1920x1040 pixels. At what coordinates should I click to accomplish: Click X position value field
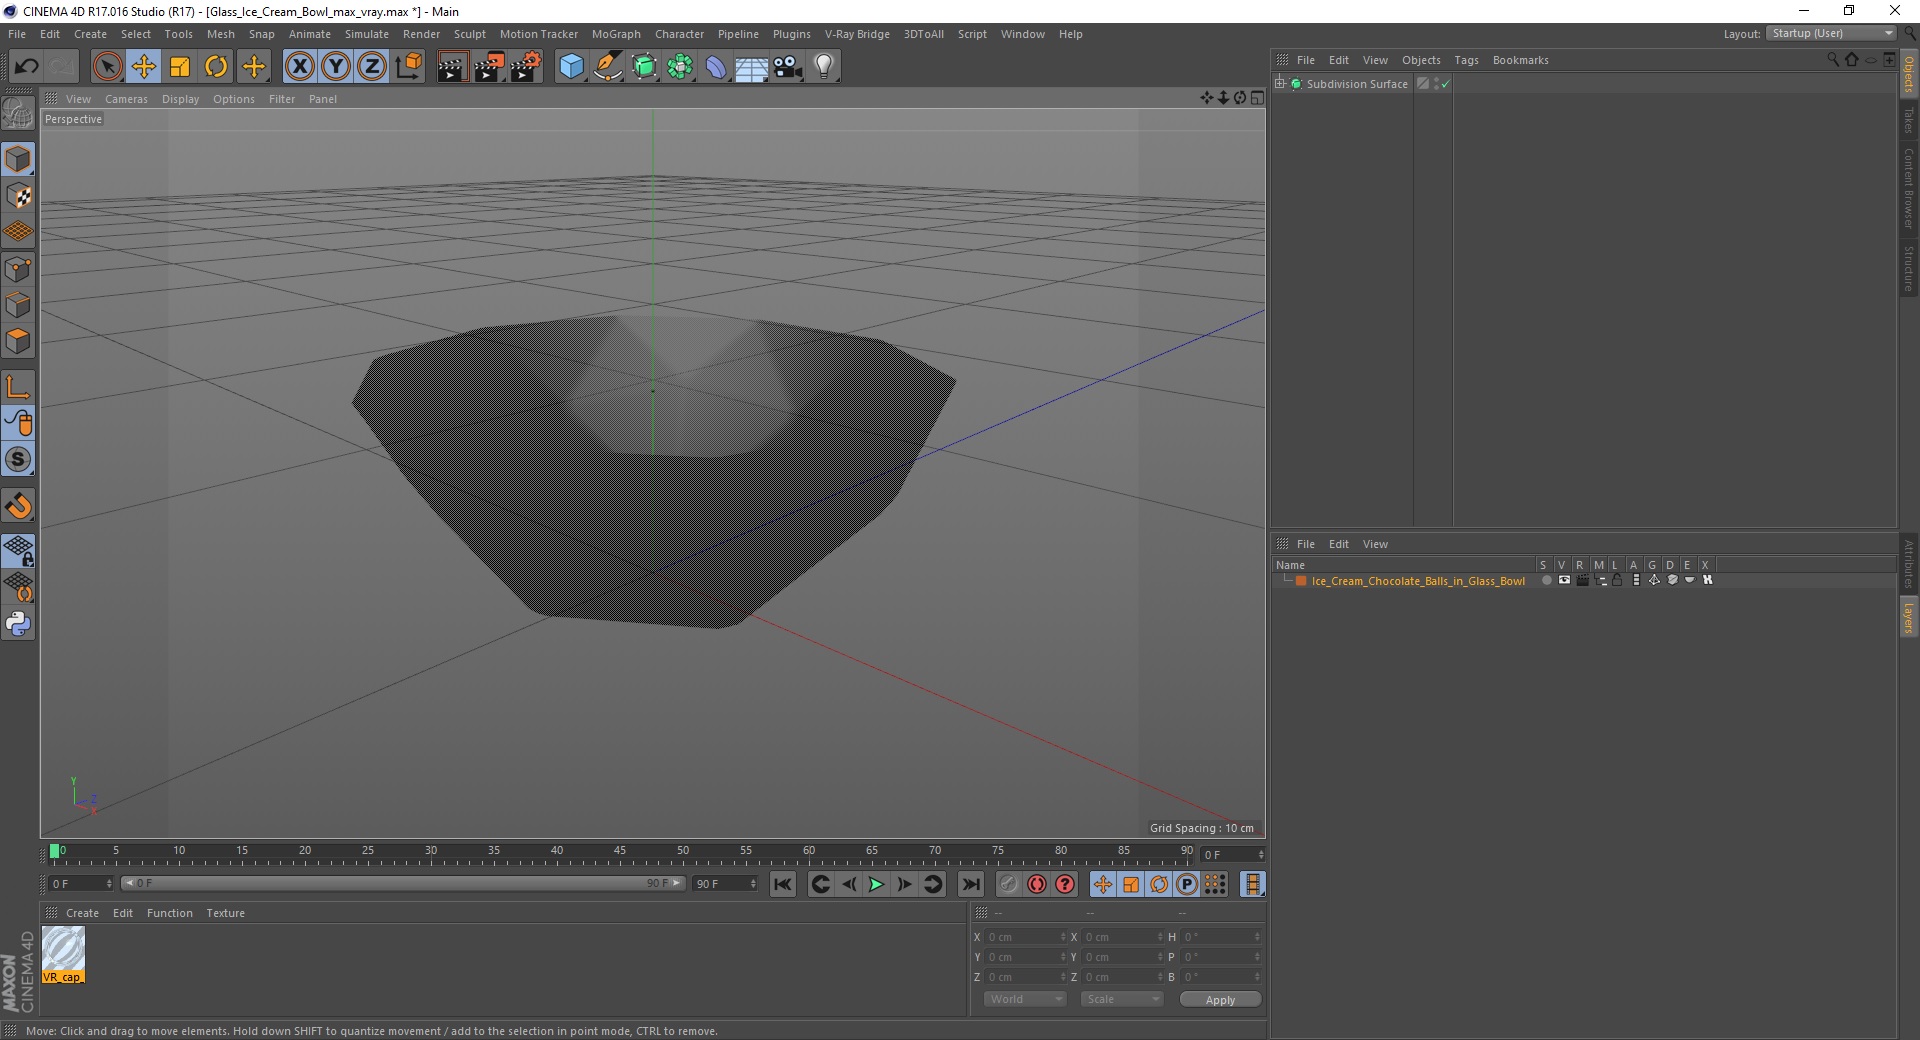1025,937
